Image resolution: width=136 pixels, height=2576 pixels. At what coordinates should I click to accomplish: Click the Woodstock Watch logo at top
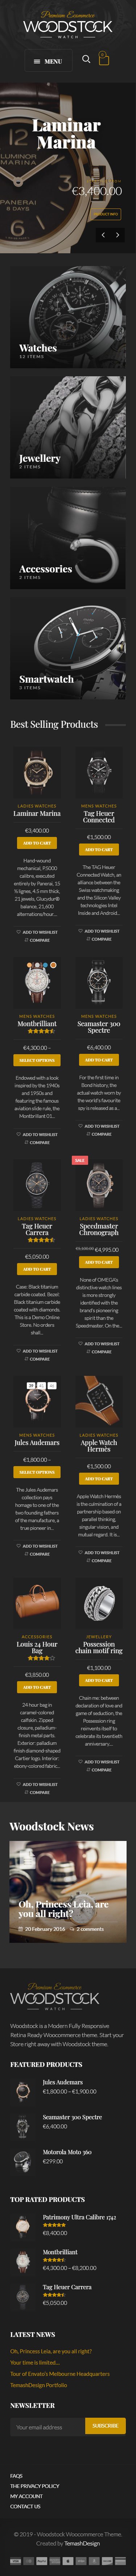pos(68,25)
